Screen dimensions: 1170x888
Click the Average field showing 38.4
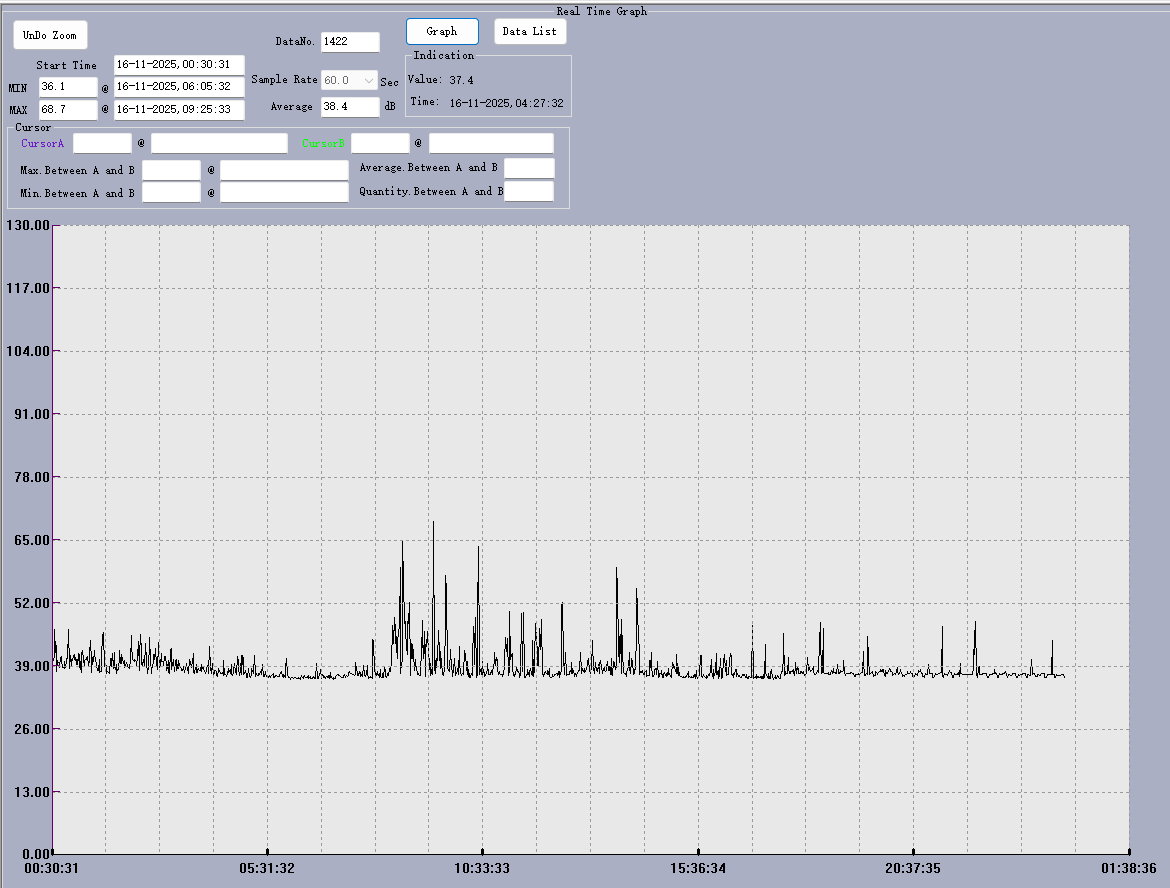click(350, 107)
